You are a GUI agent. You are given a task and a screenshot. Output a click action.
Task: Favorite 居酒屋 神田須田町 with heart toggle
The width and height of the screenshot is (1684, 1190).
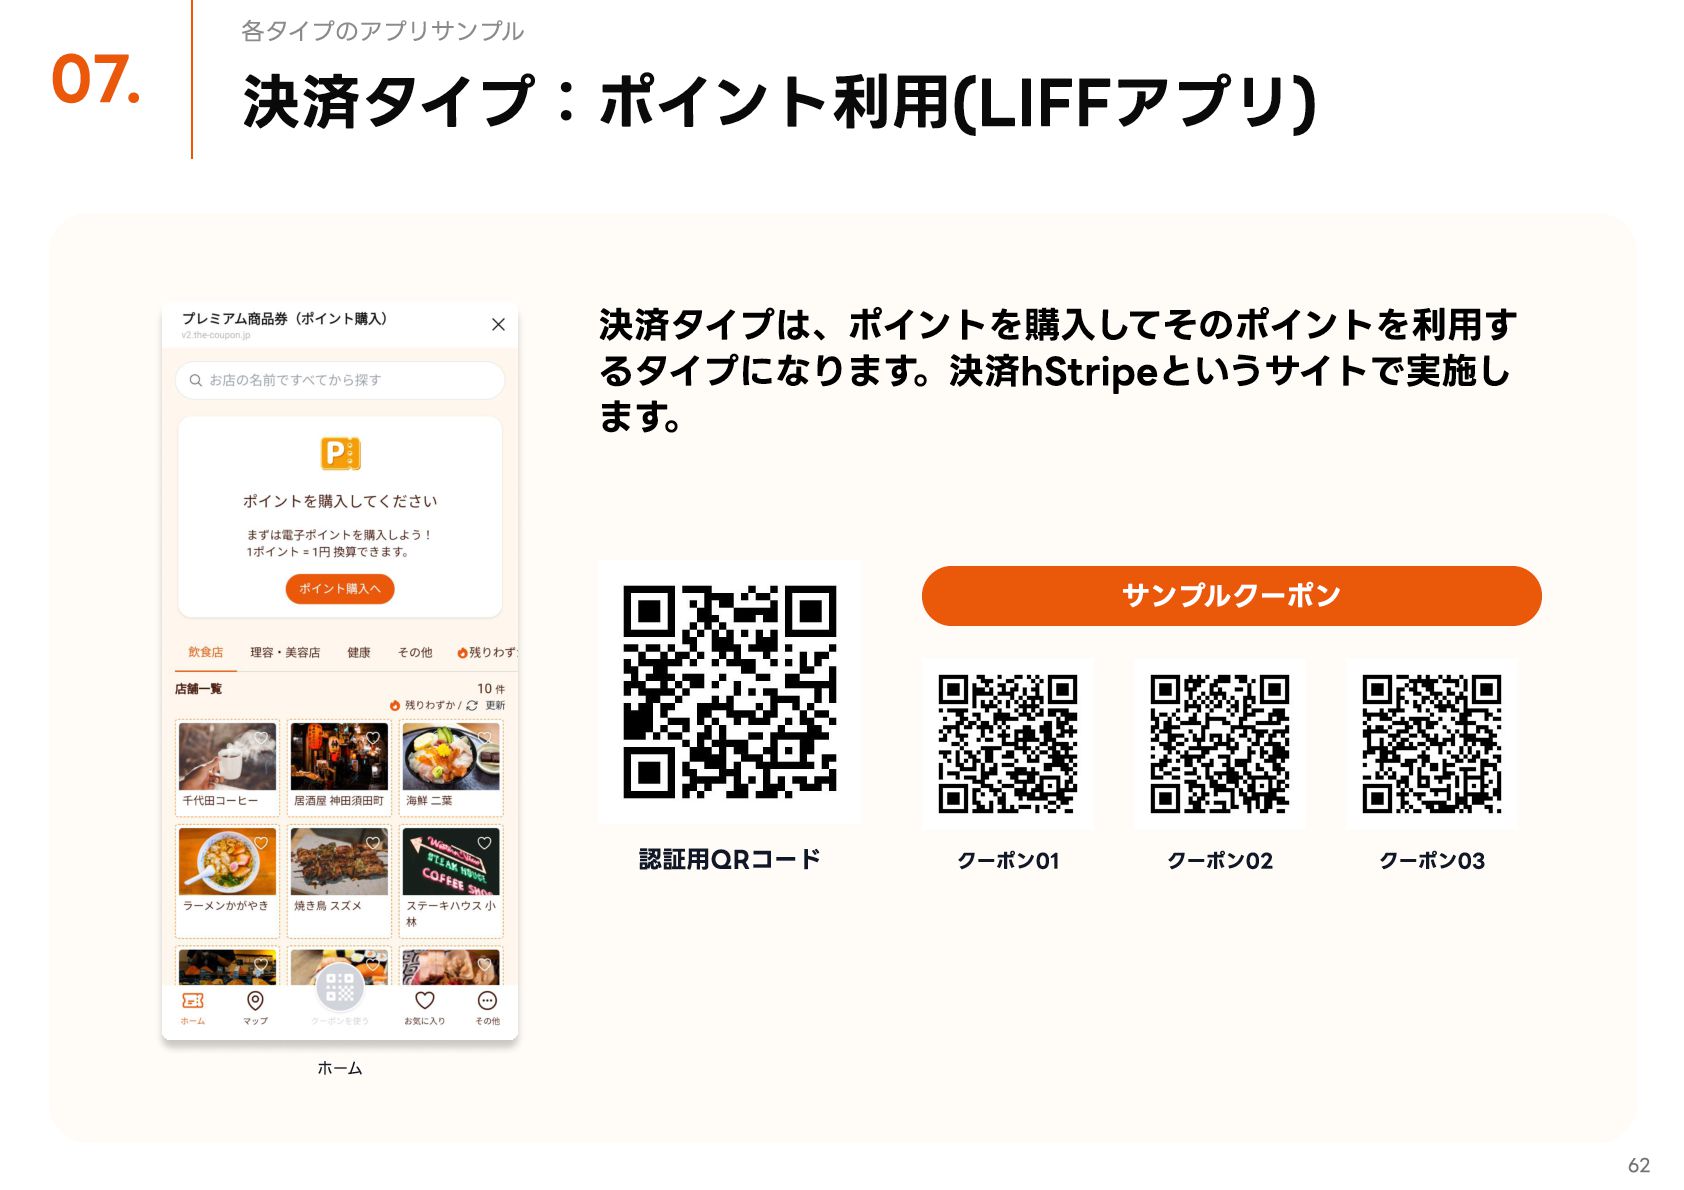373,737
